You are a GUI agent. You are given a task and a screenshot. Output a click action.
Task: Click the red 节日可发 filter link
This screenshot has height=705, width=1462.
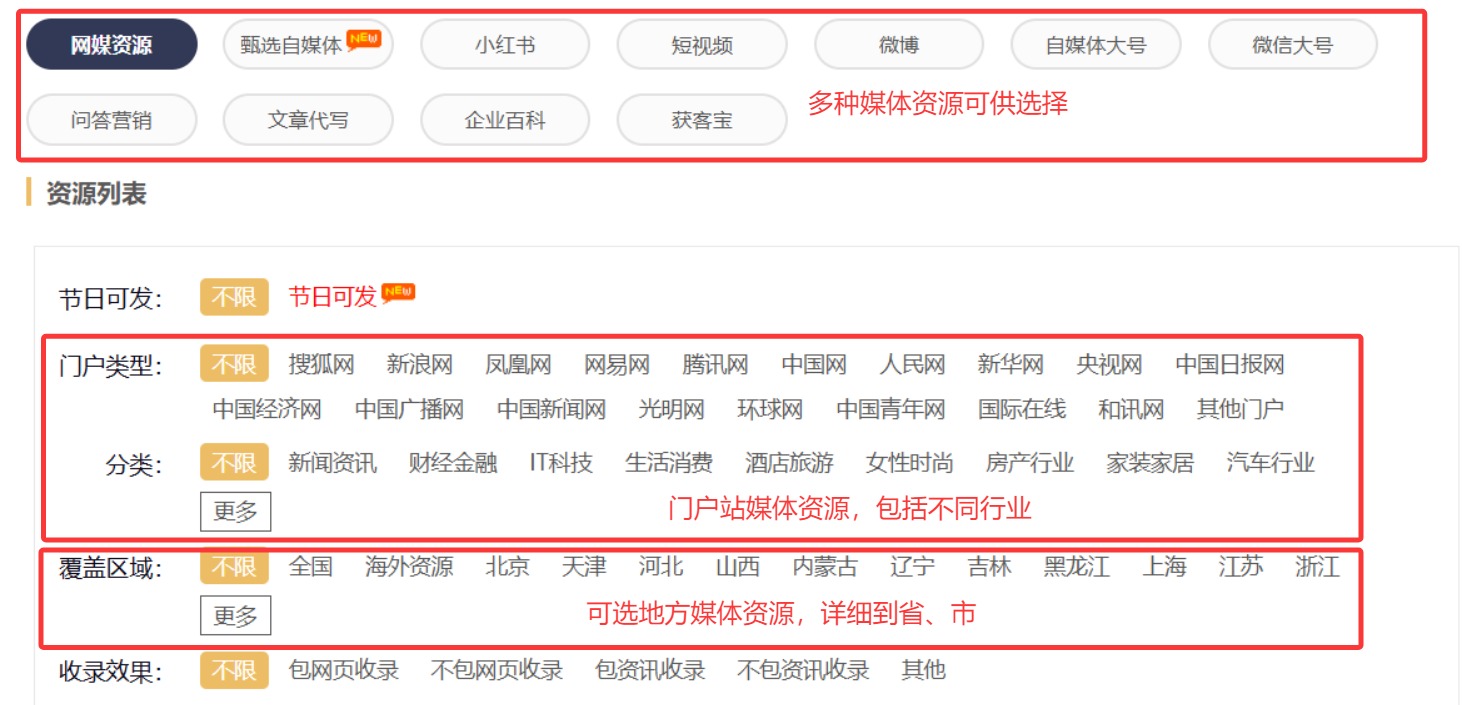point(332,296)
